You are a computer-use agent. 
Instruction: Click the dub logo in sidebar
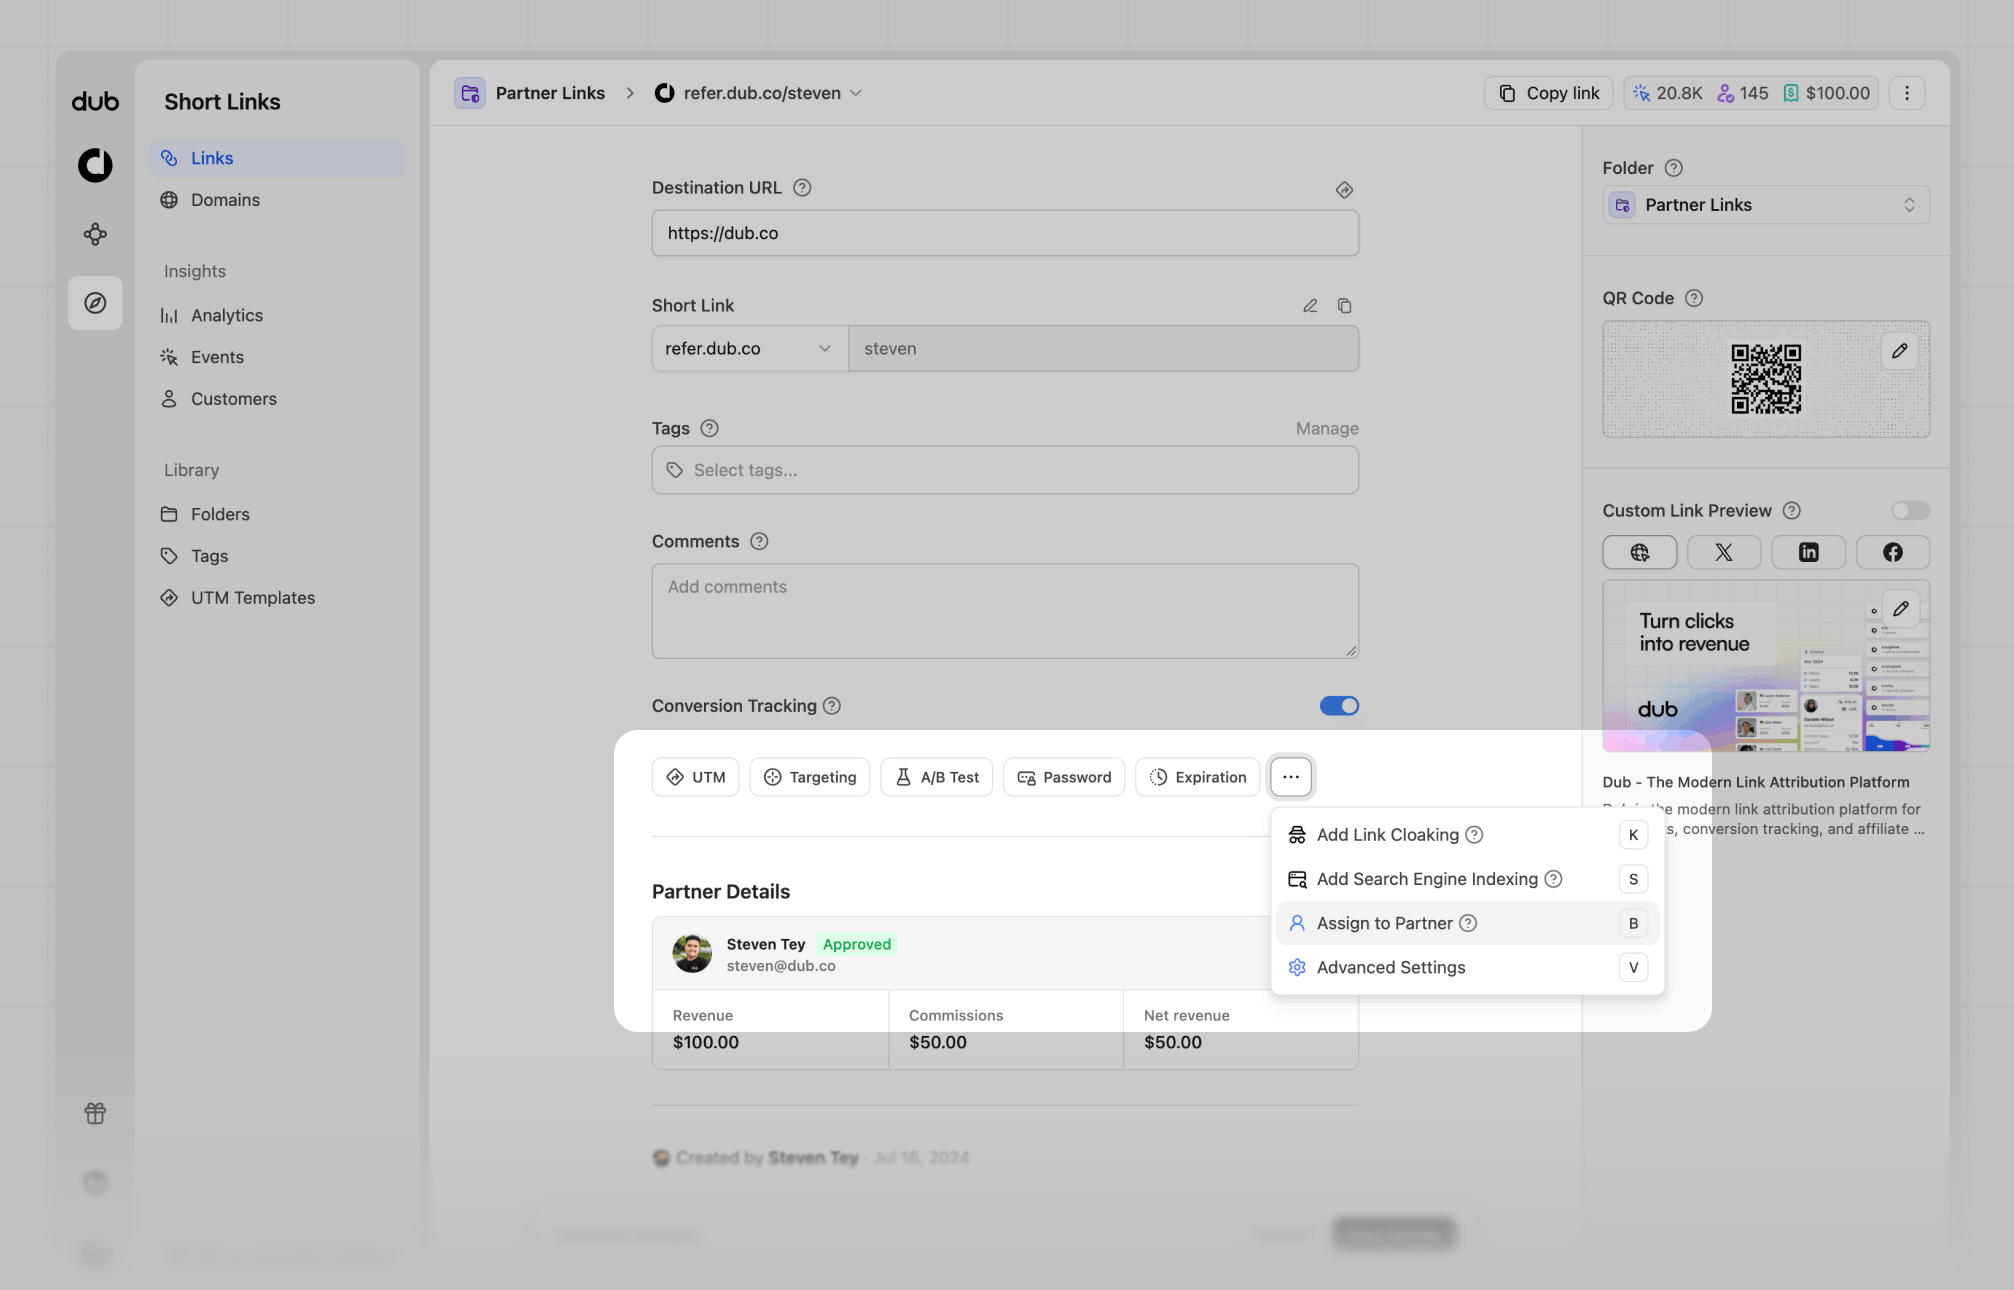[95, 101]
